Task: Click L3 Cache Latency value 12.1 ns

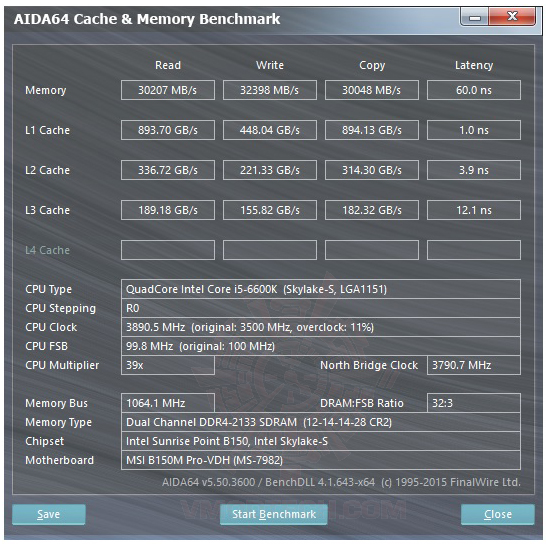Action: (x=474, y=210)
